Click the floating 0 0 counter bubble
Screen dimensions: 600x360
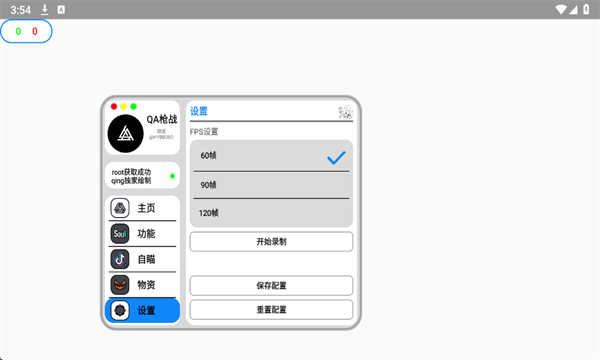click(26, 31)
